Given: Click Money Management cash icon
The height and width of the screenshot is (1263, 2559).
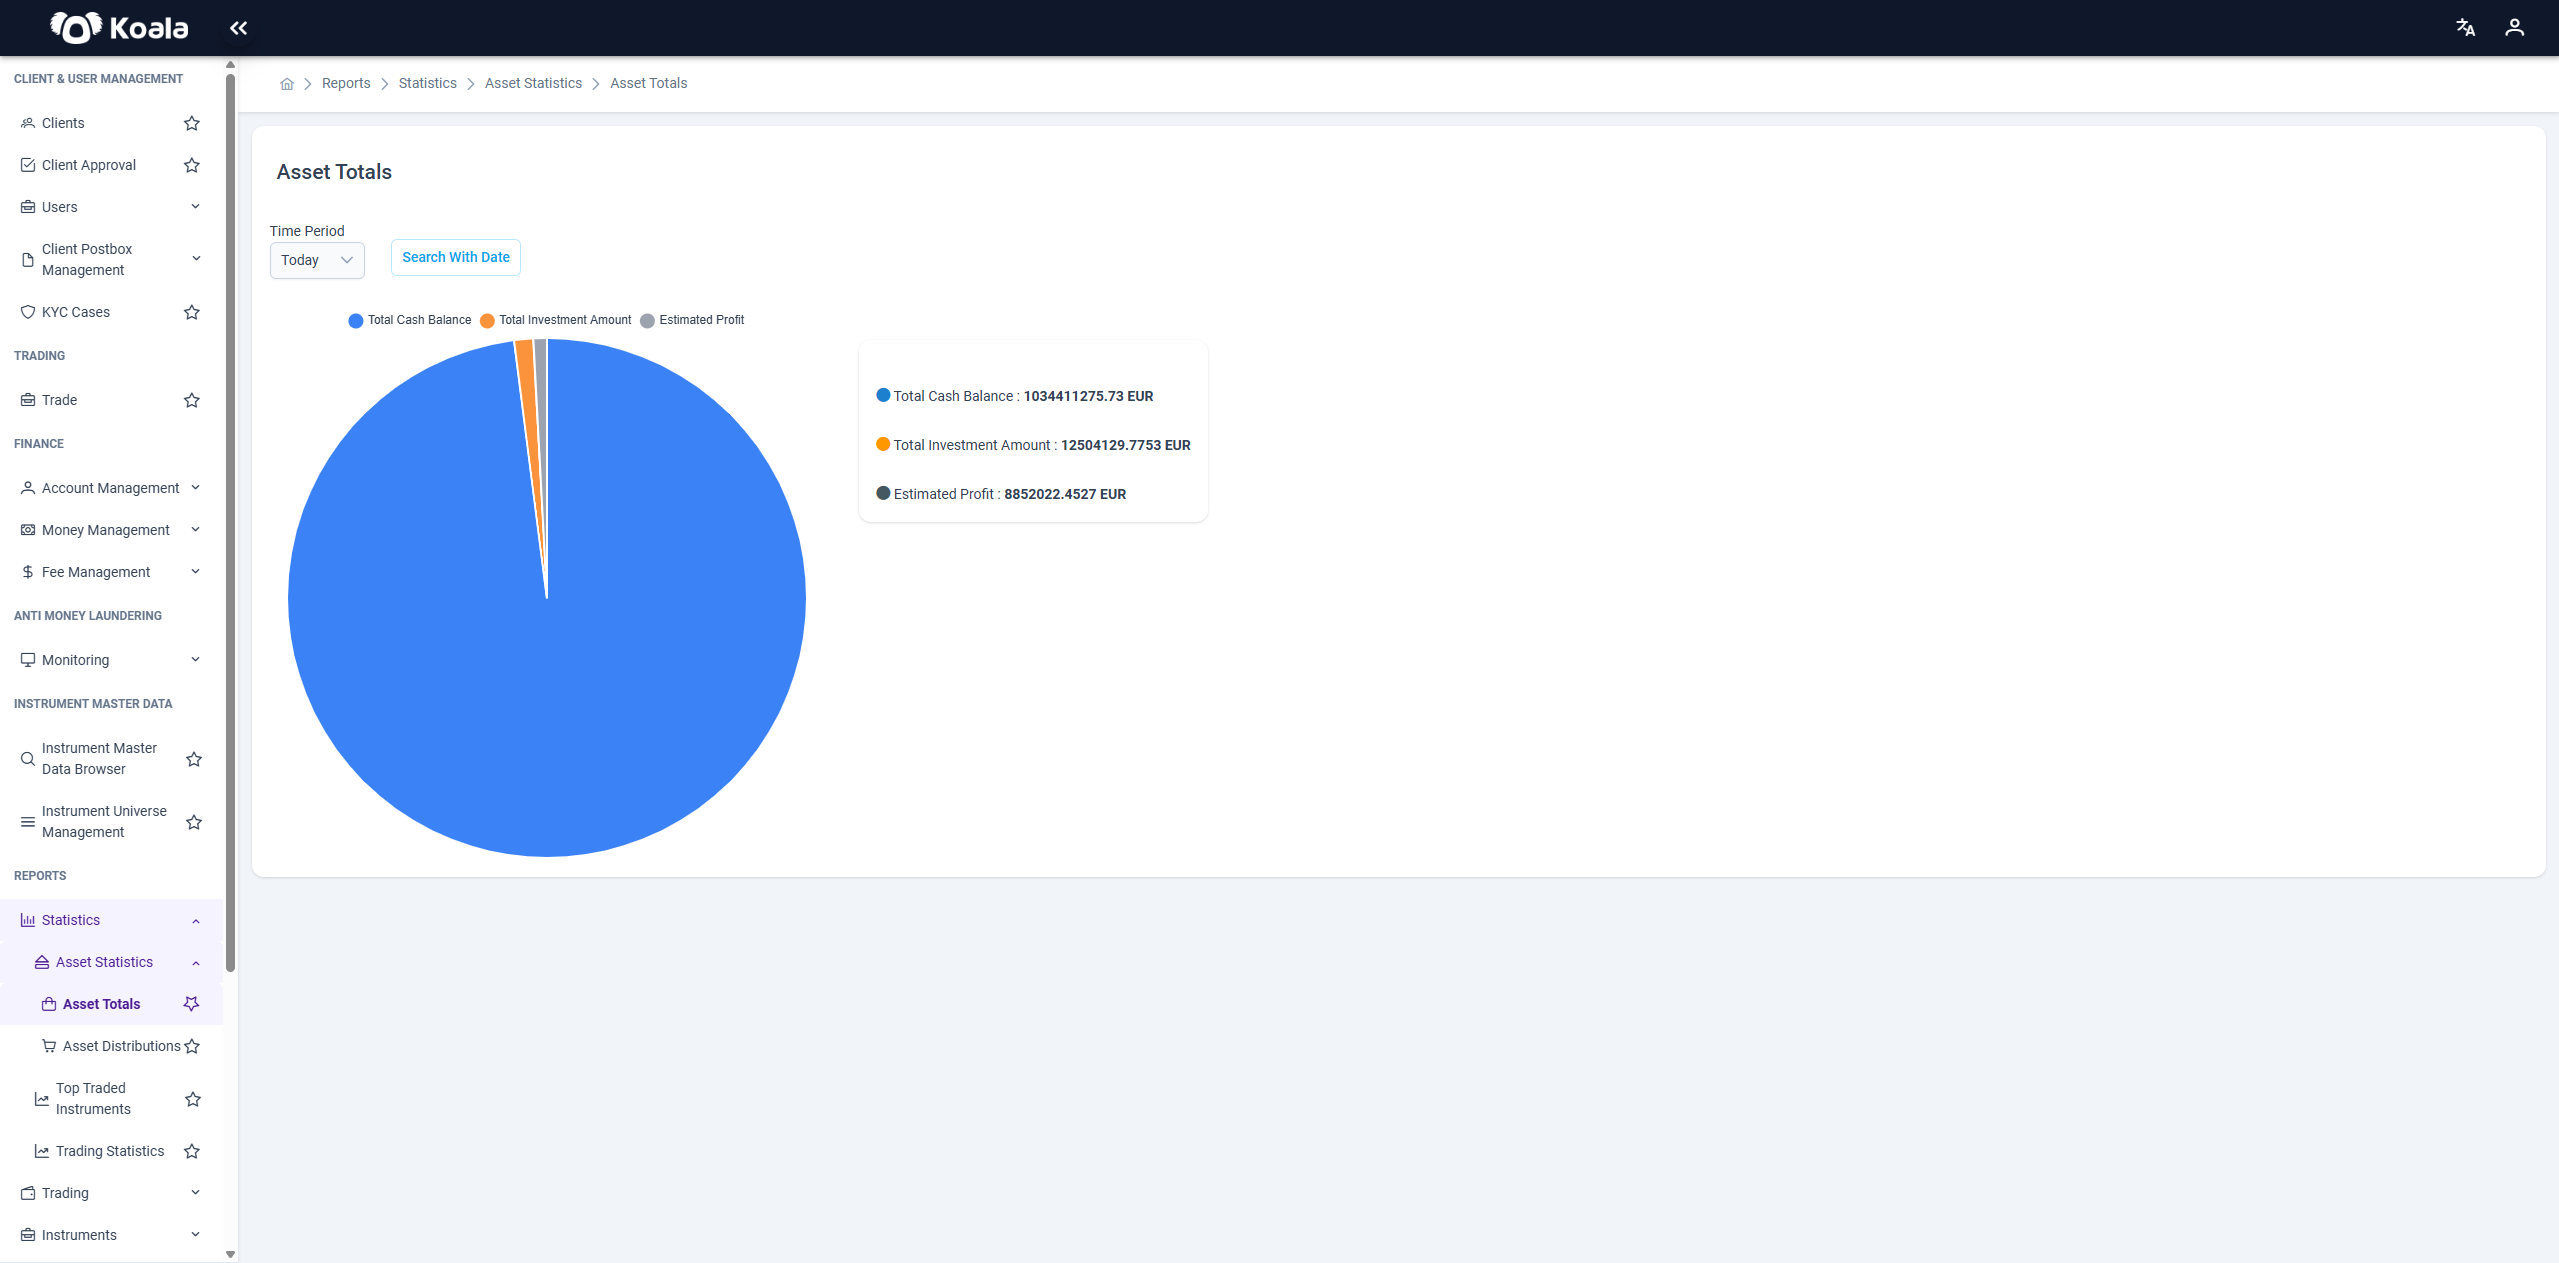Looking at the screenshot, I should pyautogui.click(x=28, y=530).
